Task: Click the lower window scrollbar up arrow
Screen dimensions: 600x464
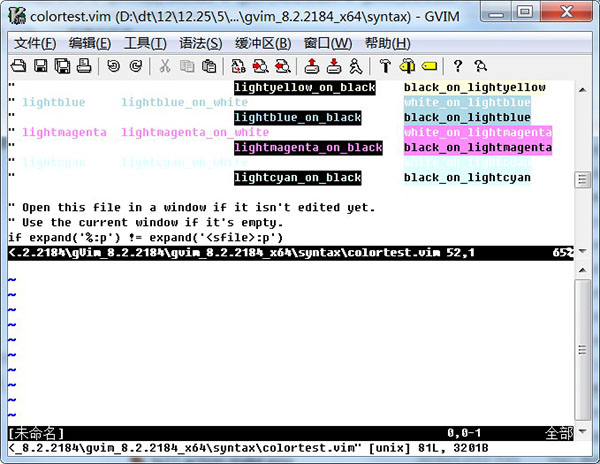Action: [x=582, y=270]
